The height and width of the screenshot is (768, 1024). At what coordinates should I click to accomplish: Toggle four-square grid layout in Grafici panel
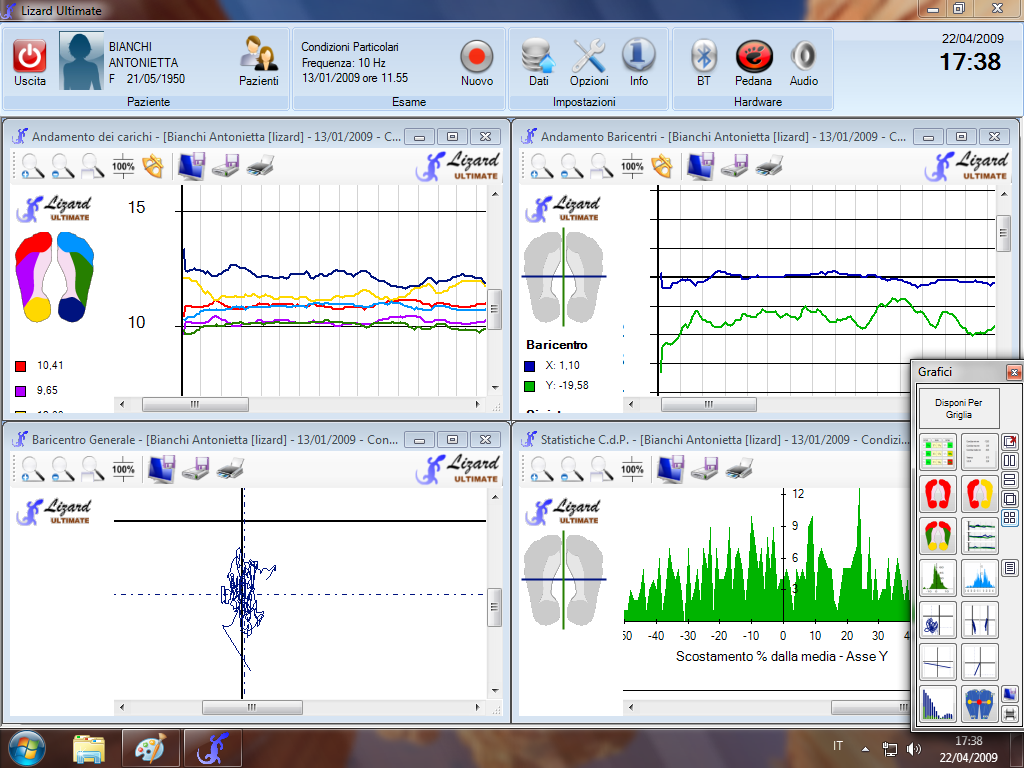[x=1009, y=518]
